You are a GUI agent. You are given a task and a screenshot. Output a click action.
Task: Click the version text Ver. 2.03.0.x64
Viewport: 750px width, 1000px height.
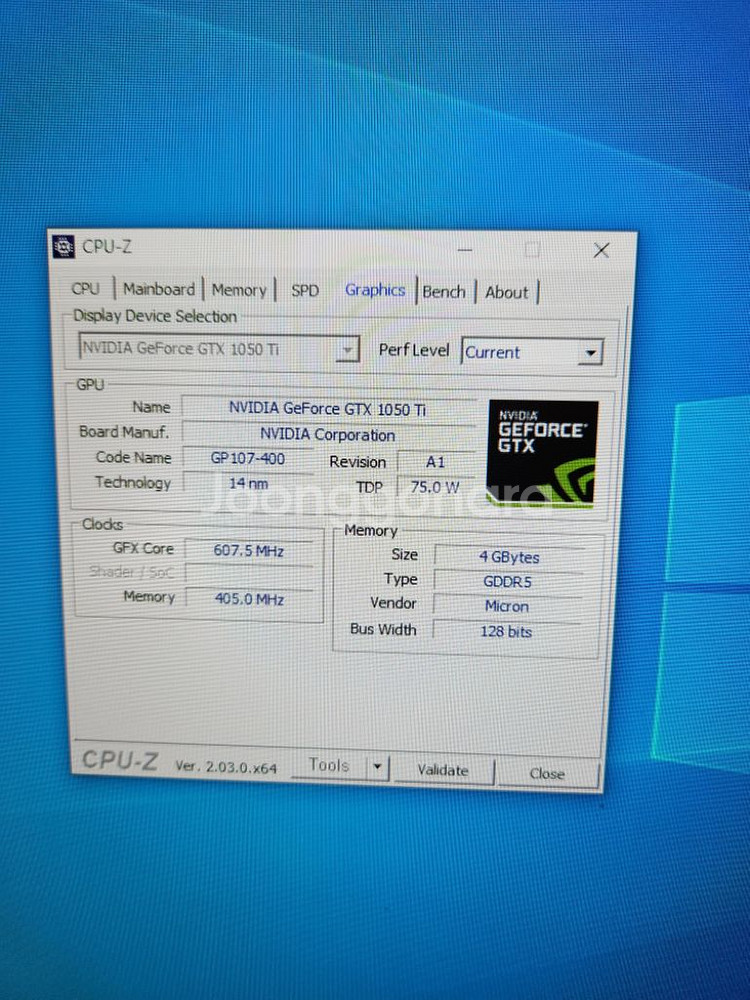click(x=226, y=767)
